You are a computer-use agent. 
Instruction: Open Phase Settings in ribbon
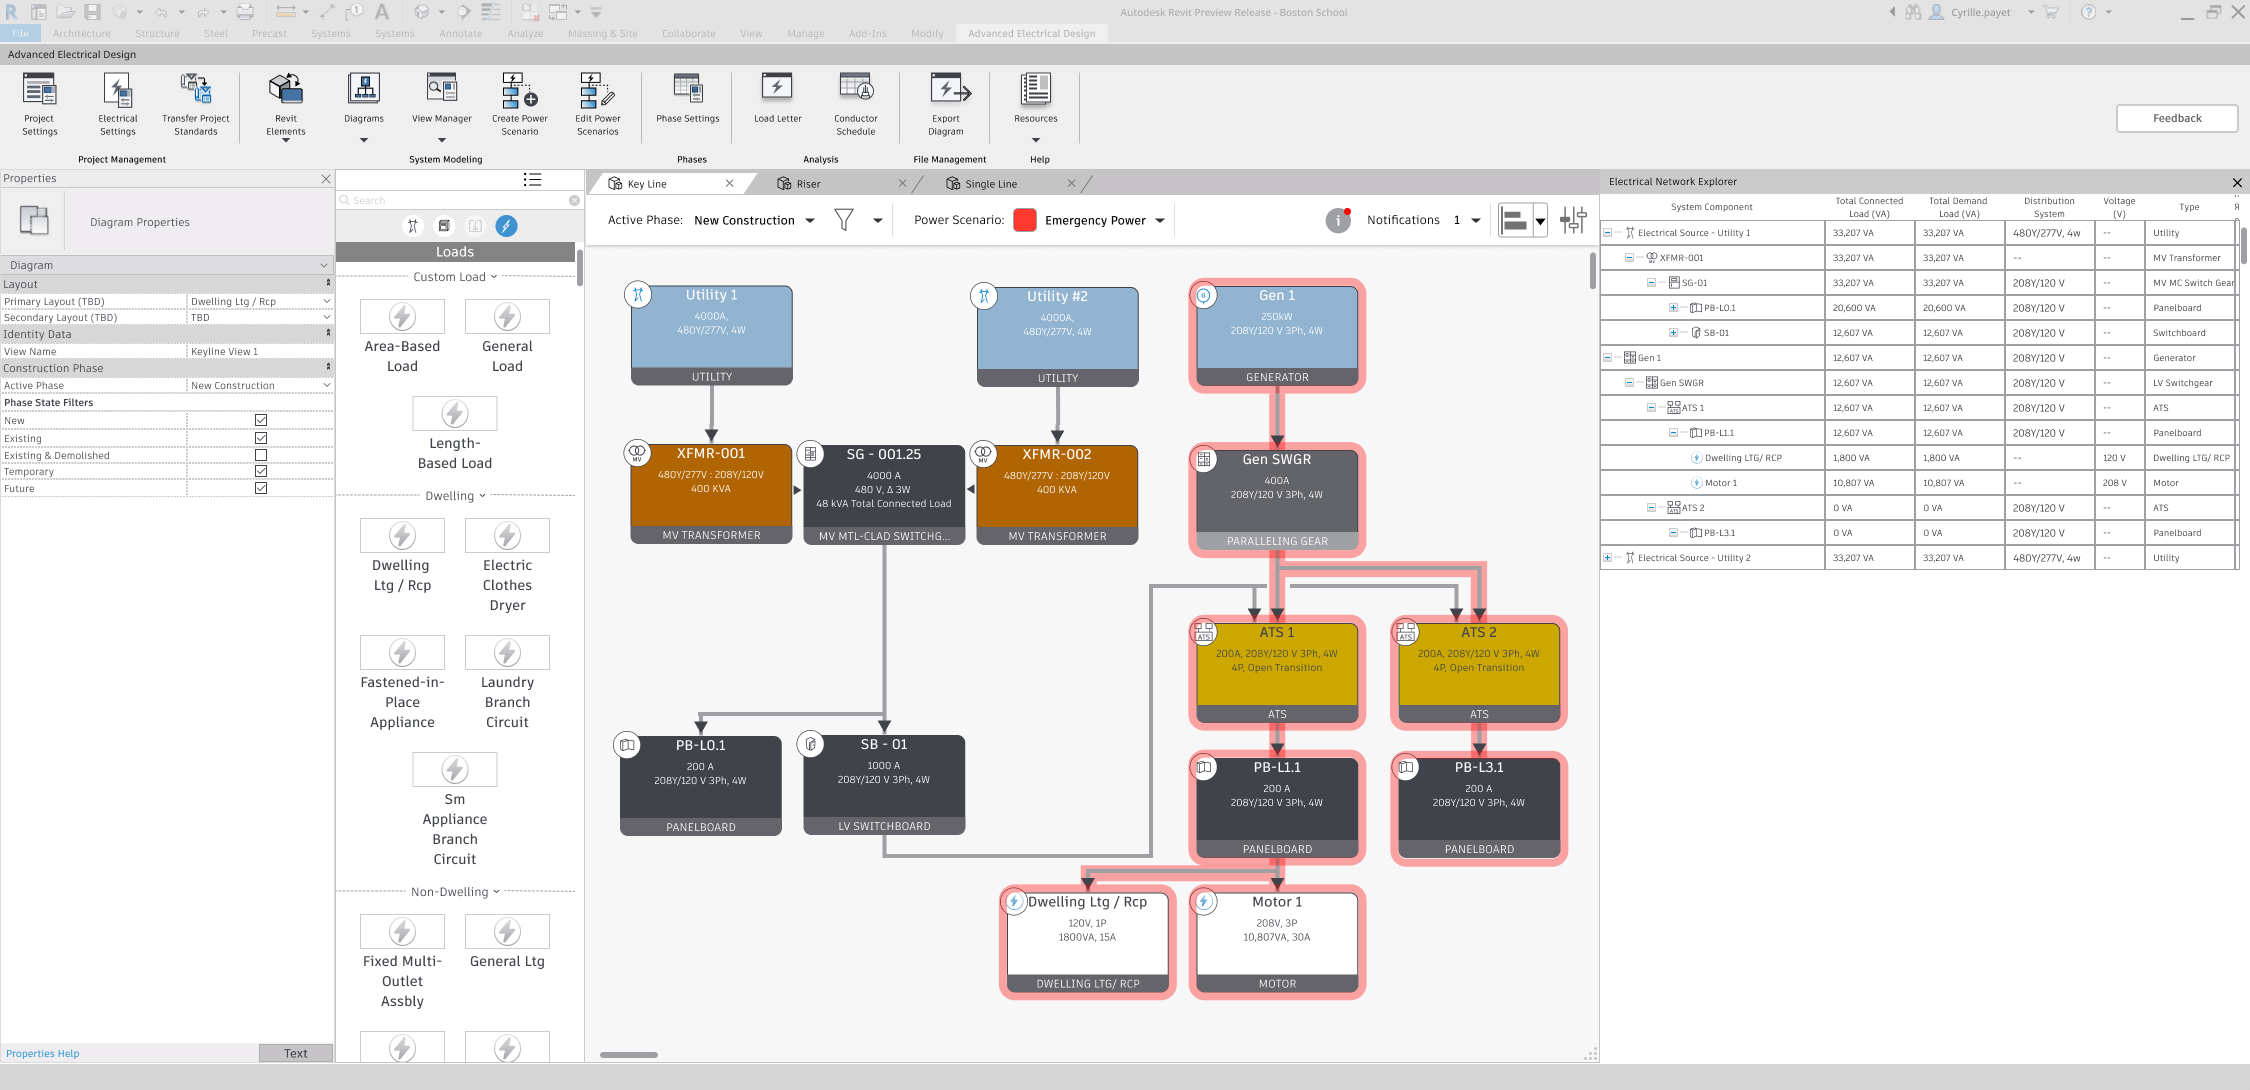pos(688,99)
